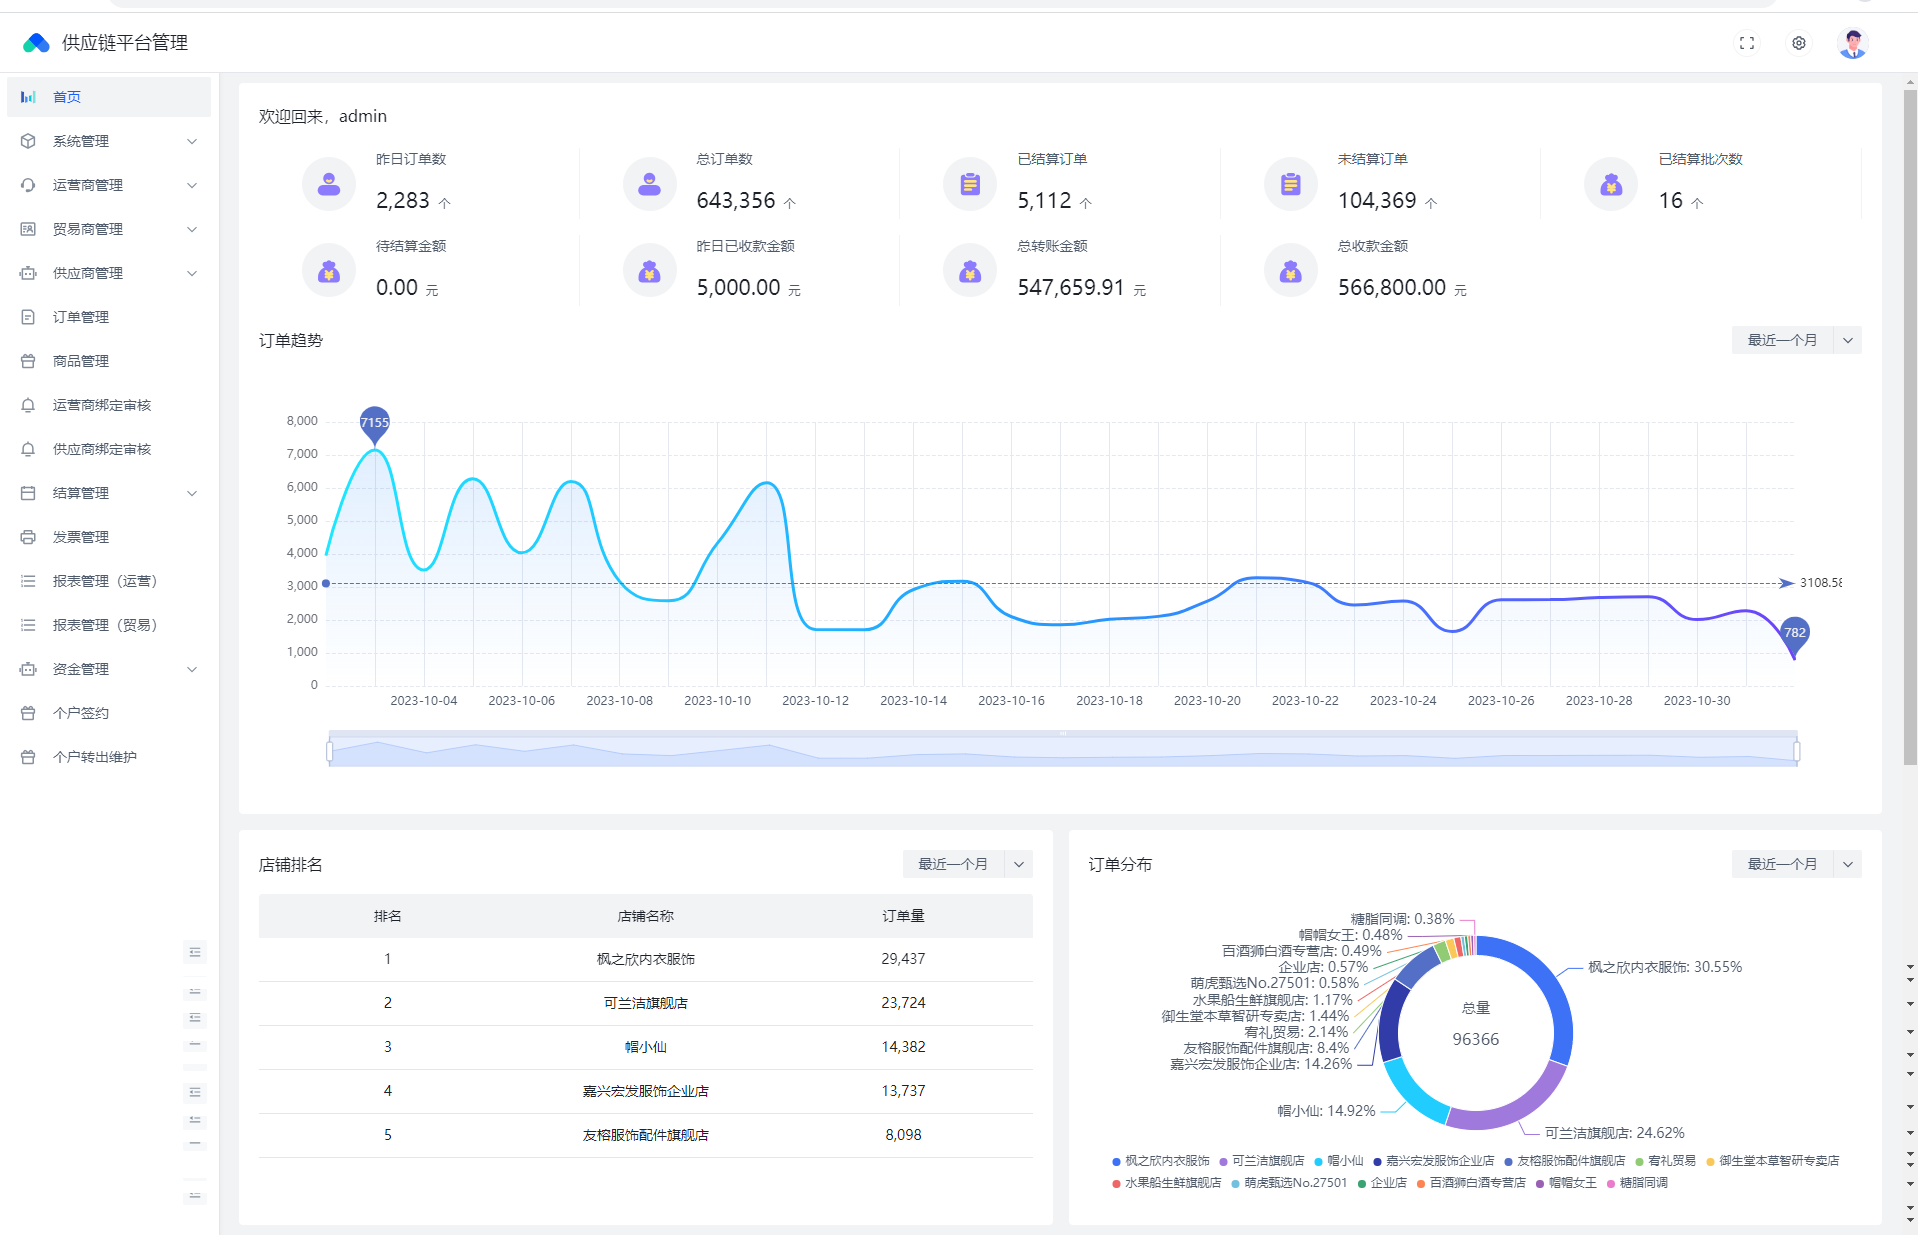Toggle 宥礼贸易 legend entry

pos(1665,1161)
